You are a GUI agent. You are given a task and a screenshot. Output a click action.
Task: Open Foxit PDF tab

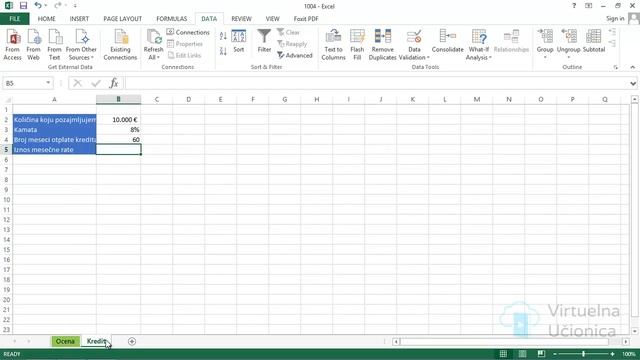[306, 19]
